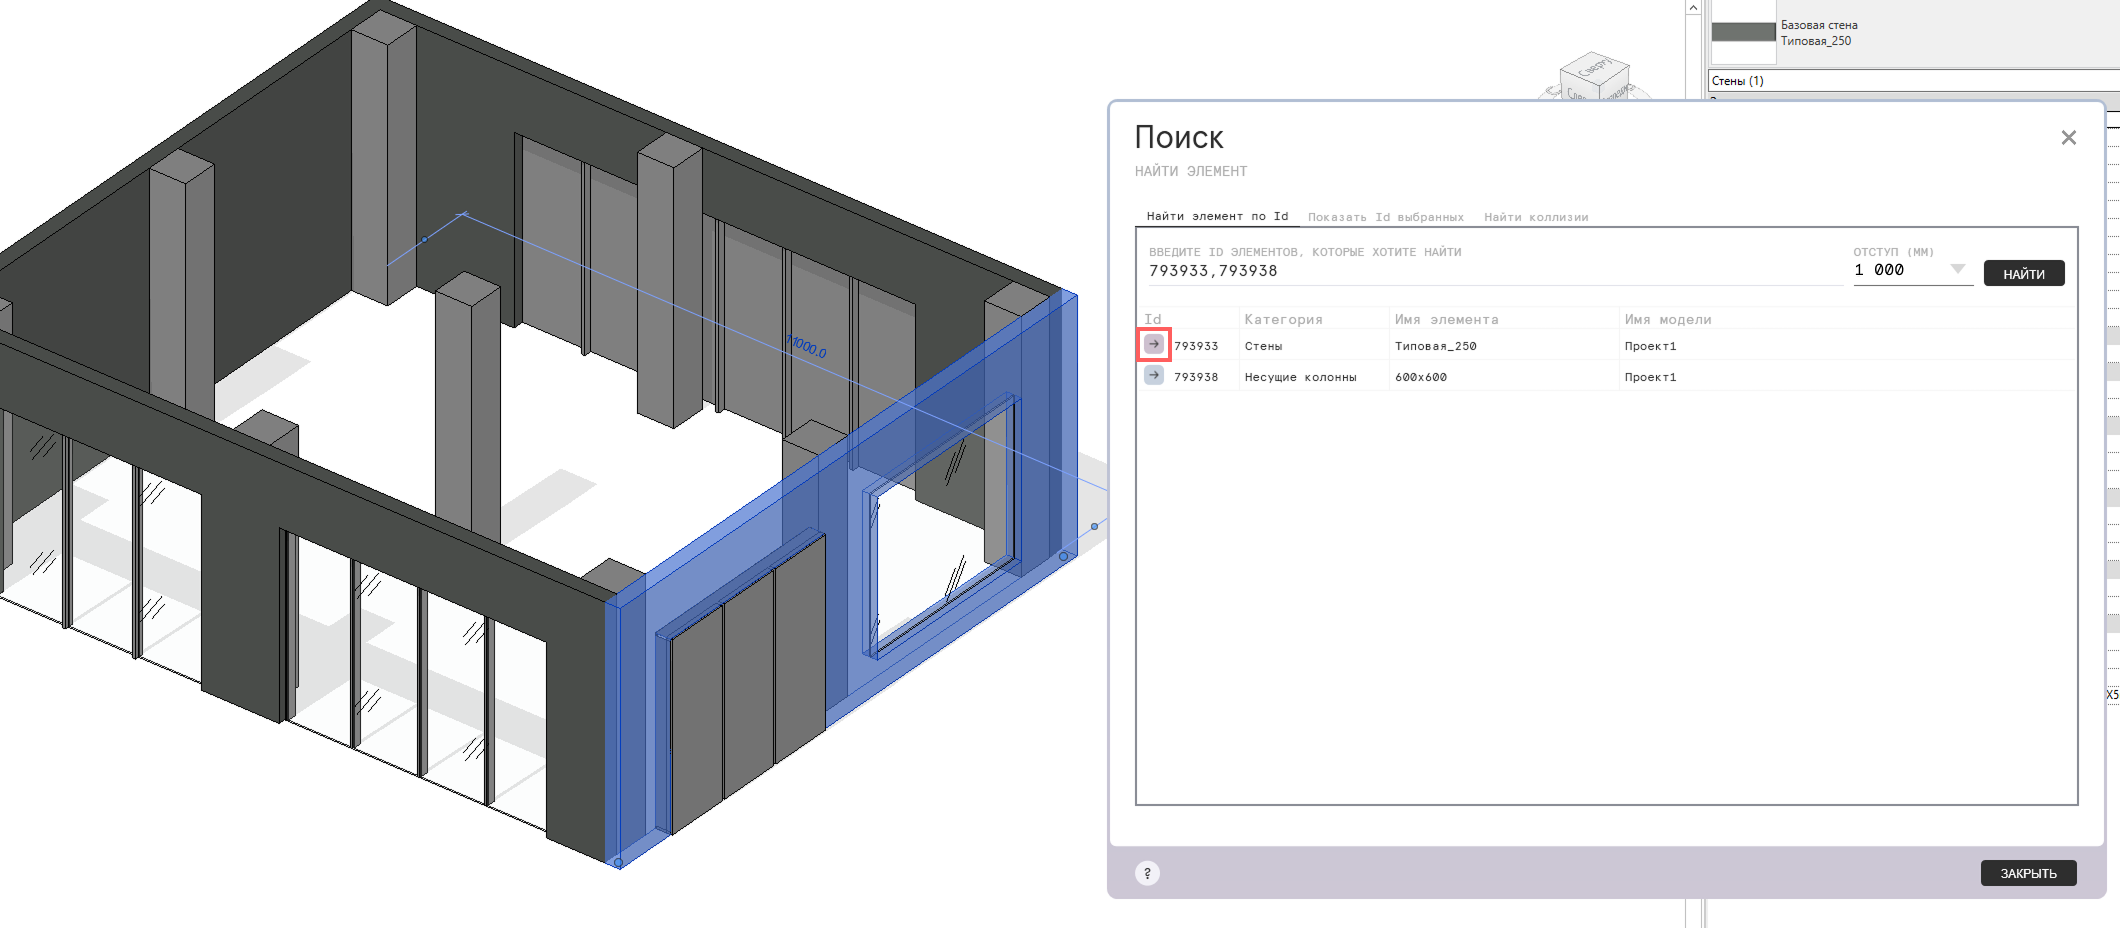Sort results by the Имя элемента column header
The image size is (2120, 928).
coord(1446,319)
